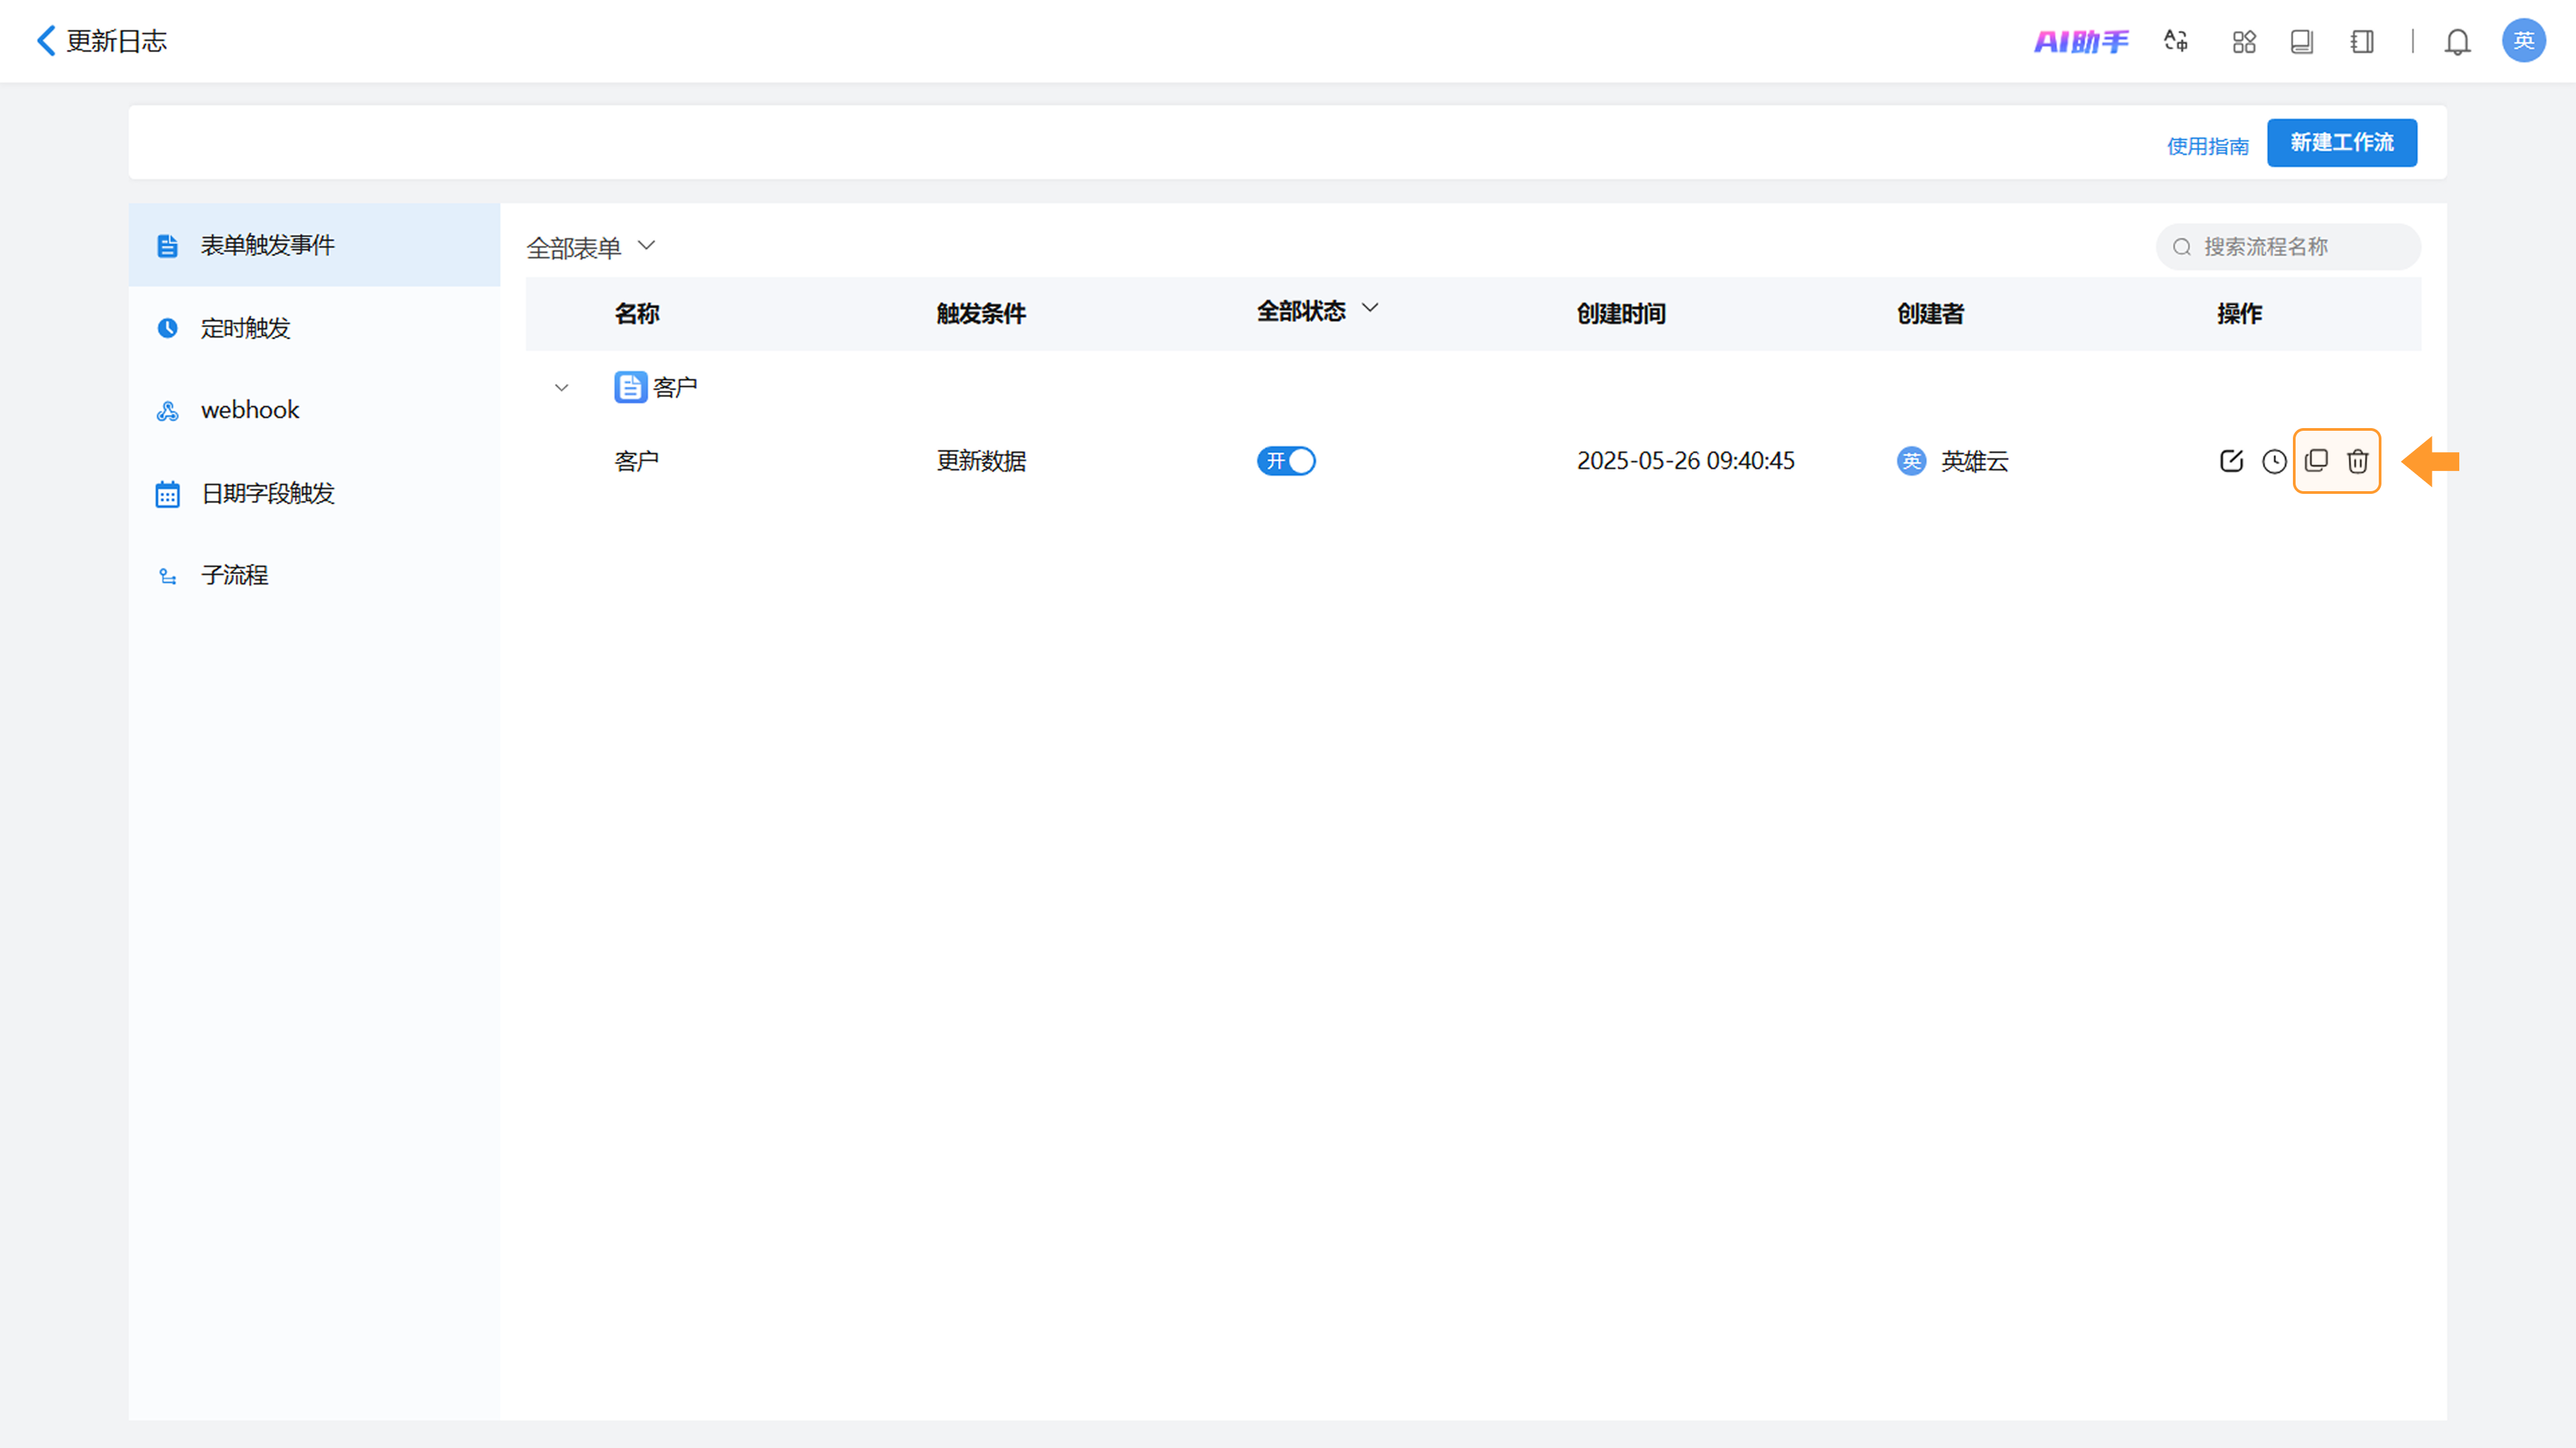
Task: Click the 更新日志 title text
Action: (116, 41)
